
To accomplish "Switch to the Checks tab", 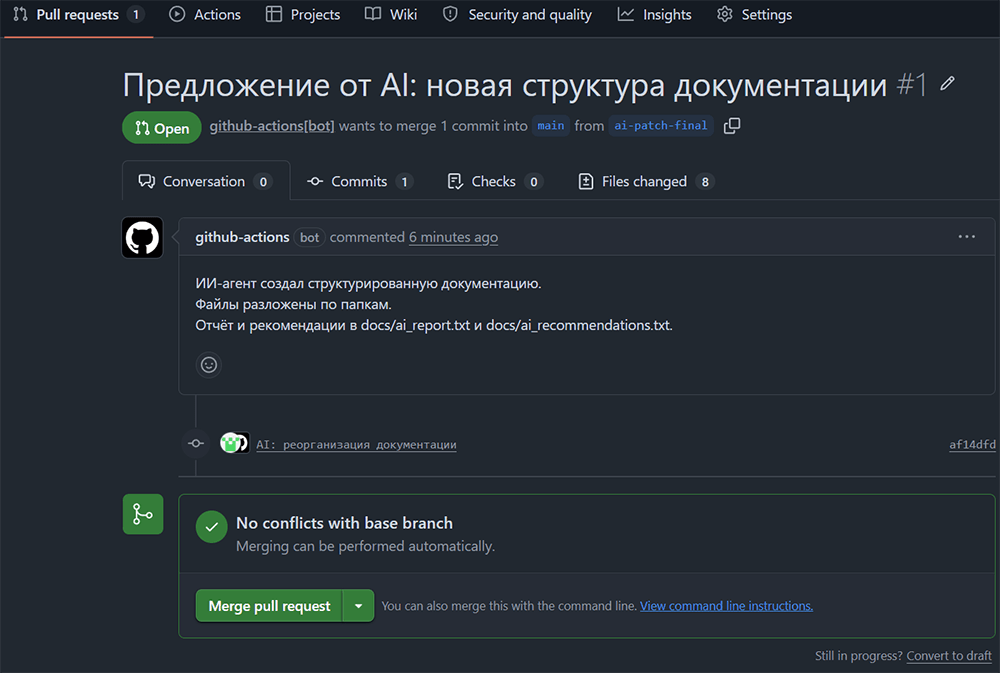I will pyautogui.click(x=495, y=182).
